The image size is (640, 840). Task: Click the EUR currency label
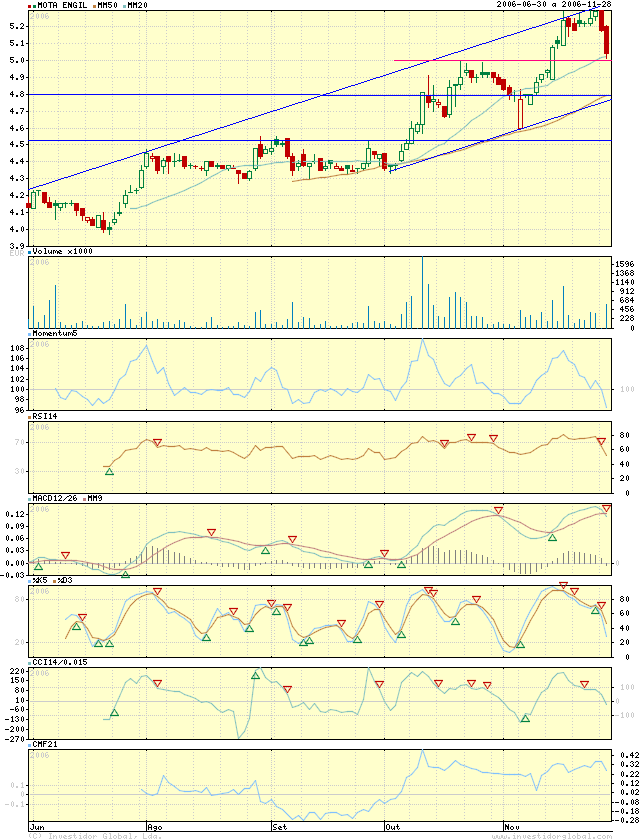pyautogui.click(x=17, y=253)
